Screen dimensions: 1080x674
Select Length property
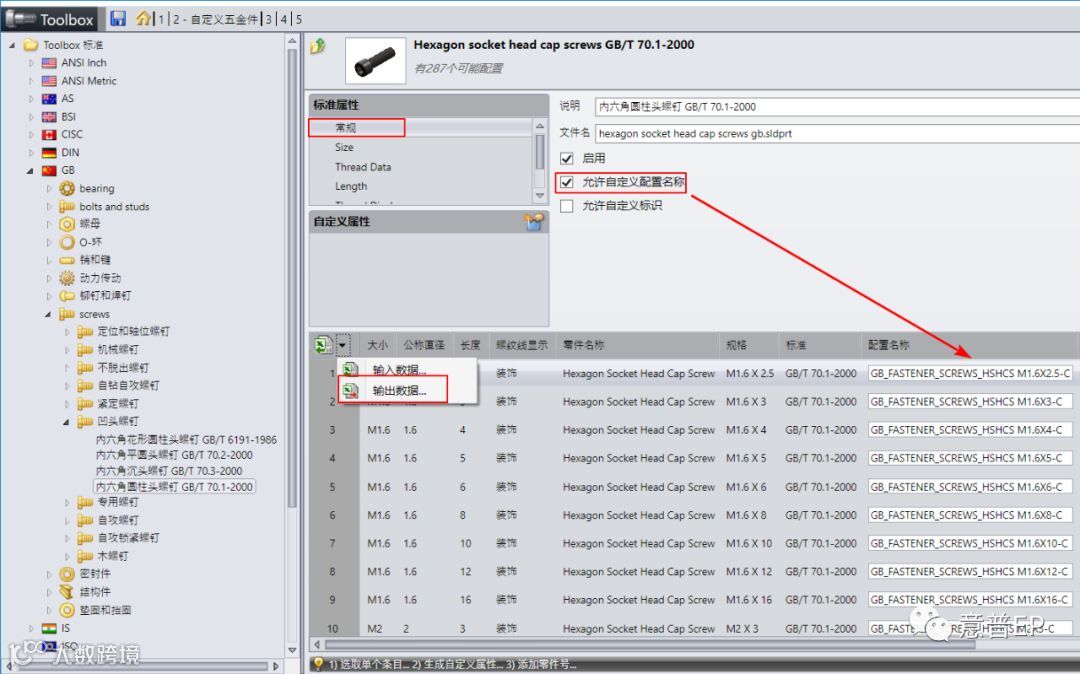[x=351, y=186]
